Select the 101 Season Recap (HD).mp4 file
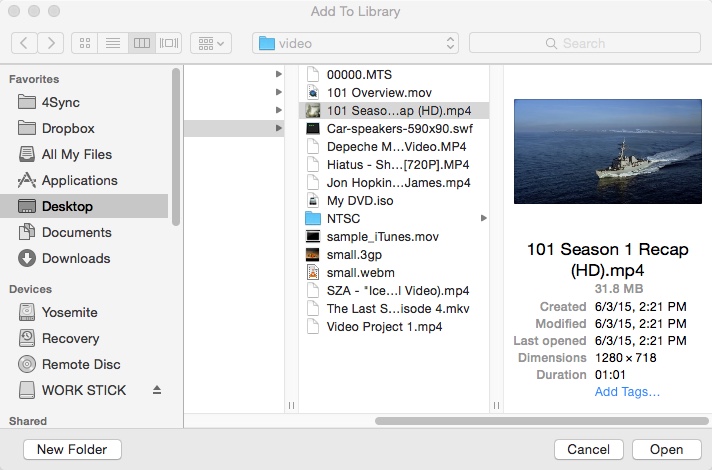 pyautogui.click(x=394, y=110)
